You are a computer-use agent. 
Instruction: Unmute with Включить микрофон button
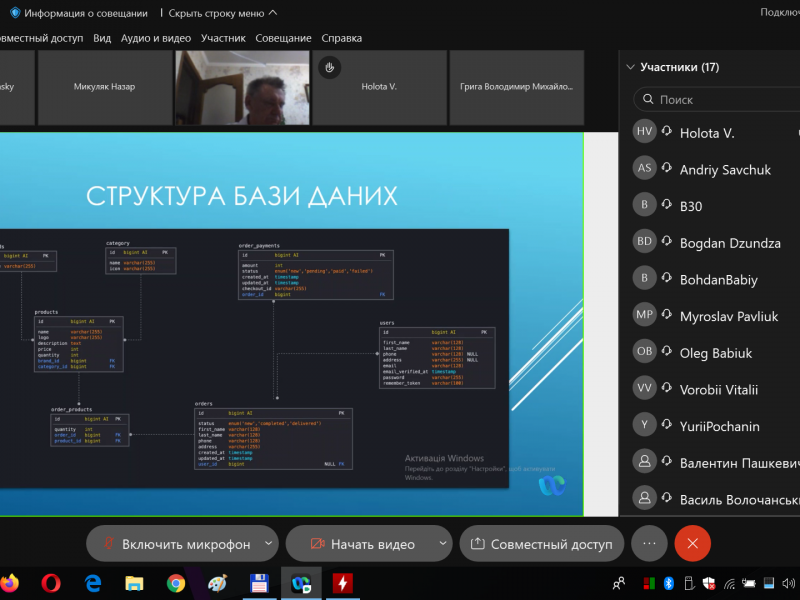coord(175,544)
